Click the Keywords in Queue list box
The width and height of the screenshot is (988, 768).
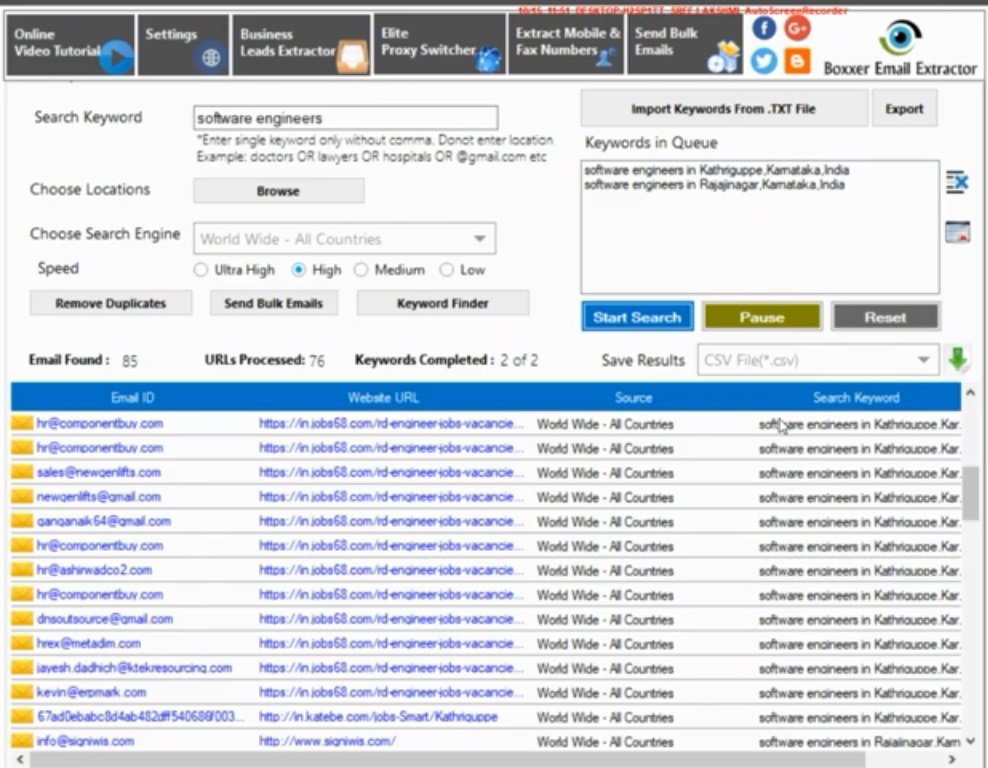(760, 227)
